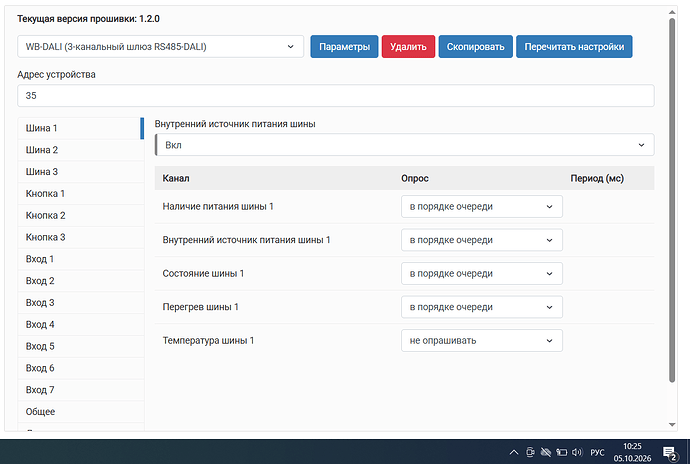This screenshot has height=464, width=690.
Task: Select the Вход 1 tab
Action: tap(81, 259)
